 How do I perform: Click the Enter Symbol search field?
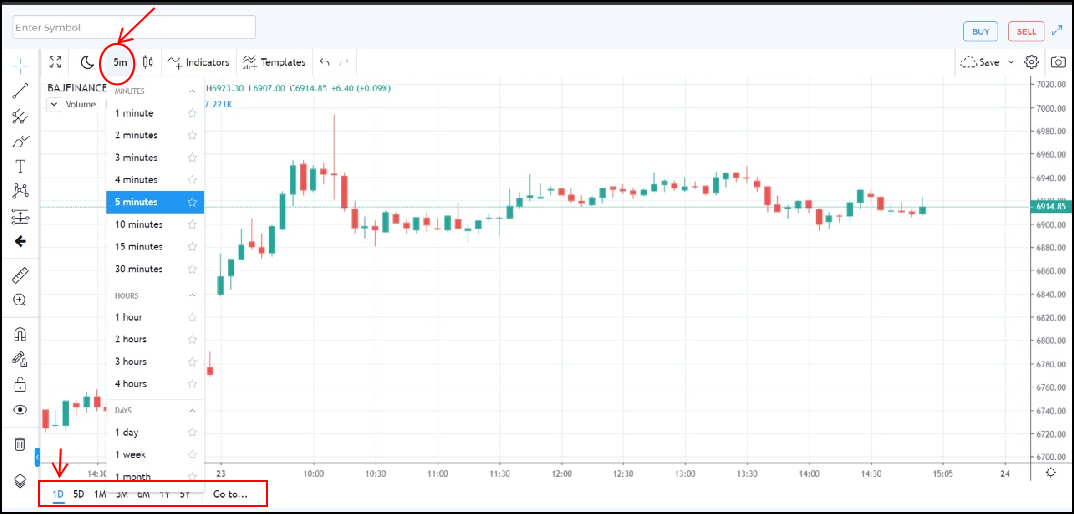click(134, 28)
